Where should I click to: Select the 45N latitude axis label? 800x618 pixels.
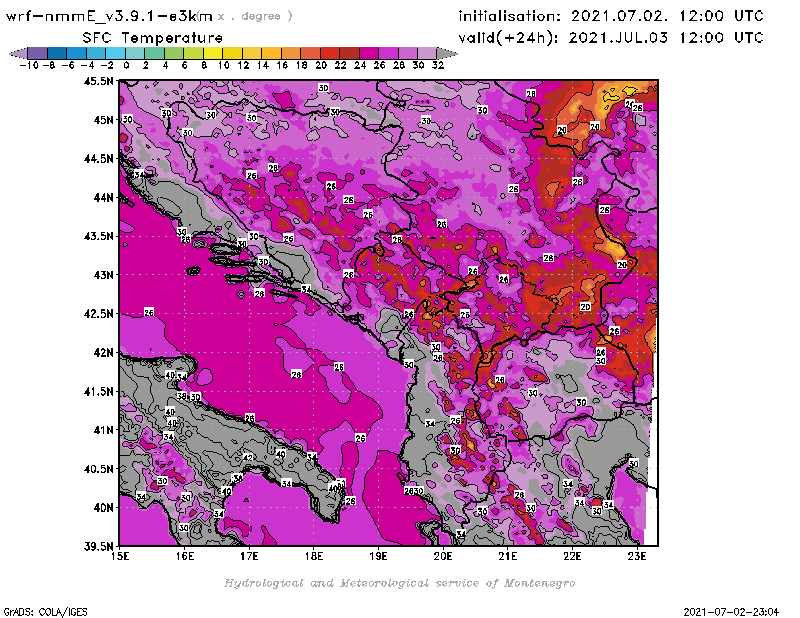(x=103, y=120)
